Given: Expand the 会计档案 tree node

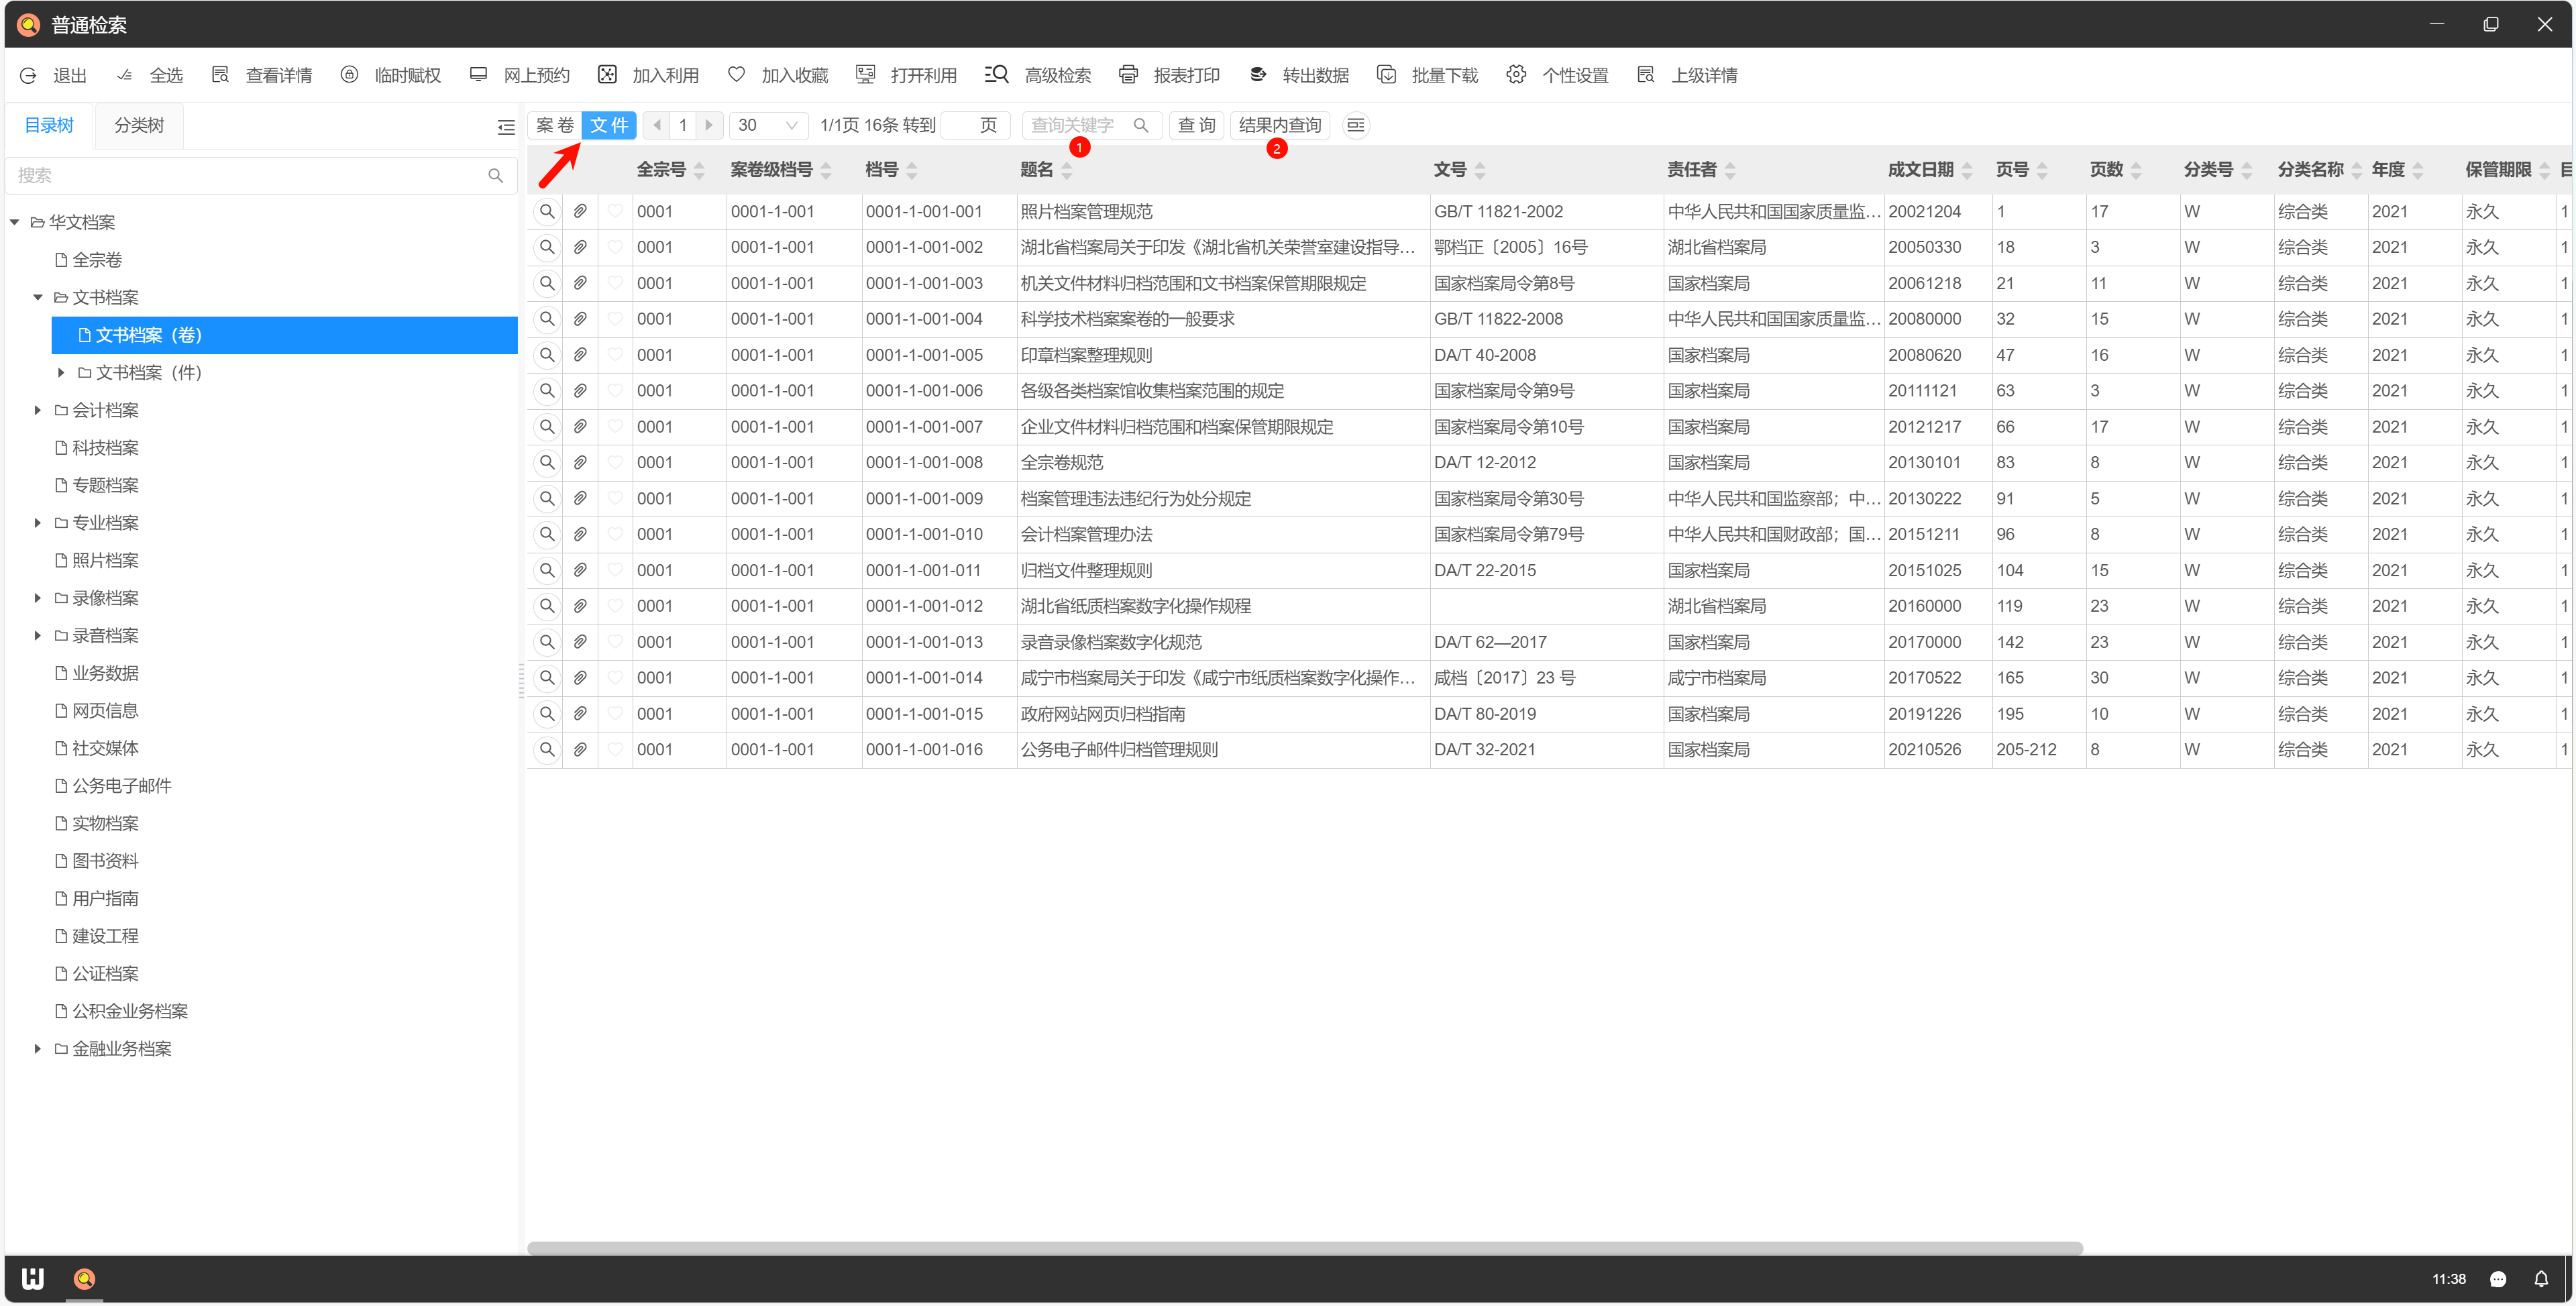Looking at the screenshot, I should tap(38, 410).
